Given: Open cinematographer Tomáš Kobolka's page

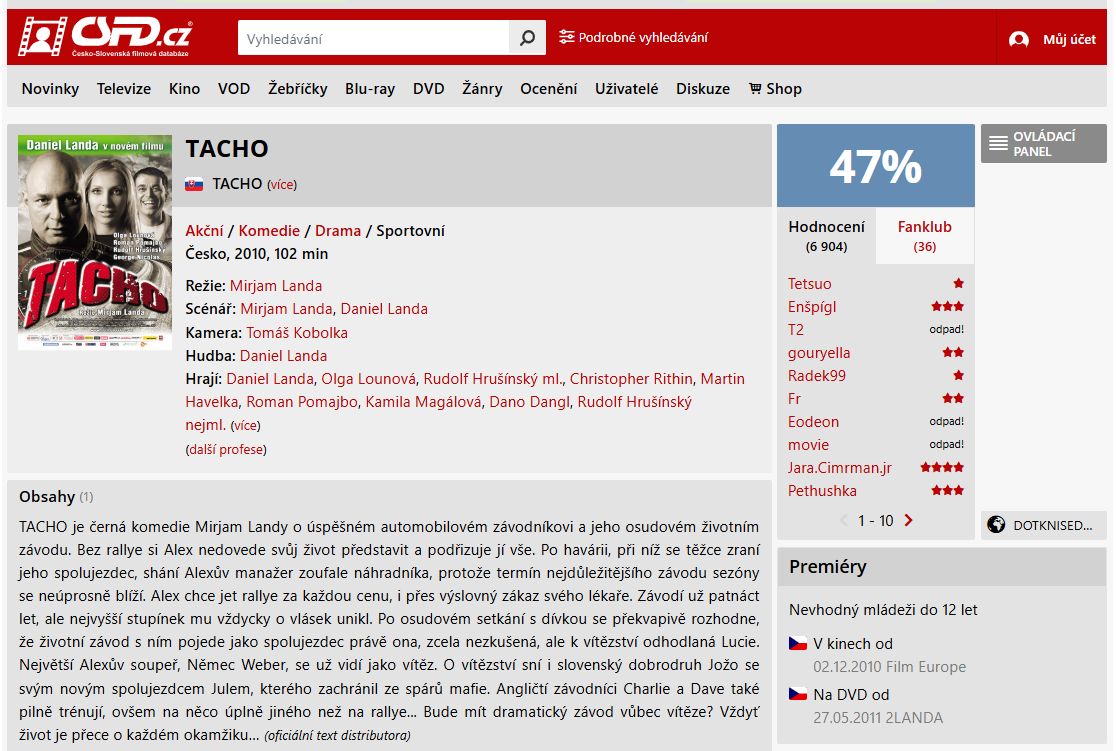Looking at the screenshot, I should coord(297,332).
